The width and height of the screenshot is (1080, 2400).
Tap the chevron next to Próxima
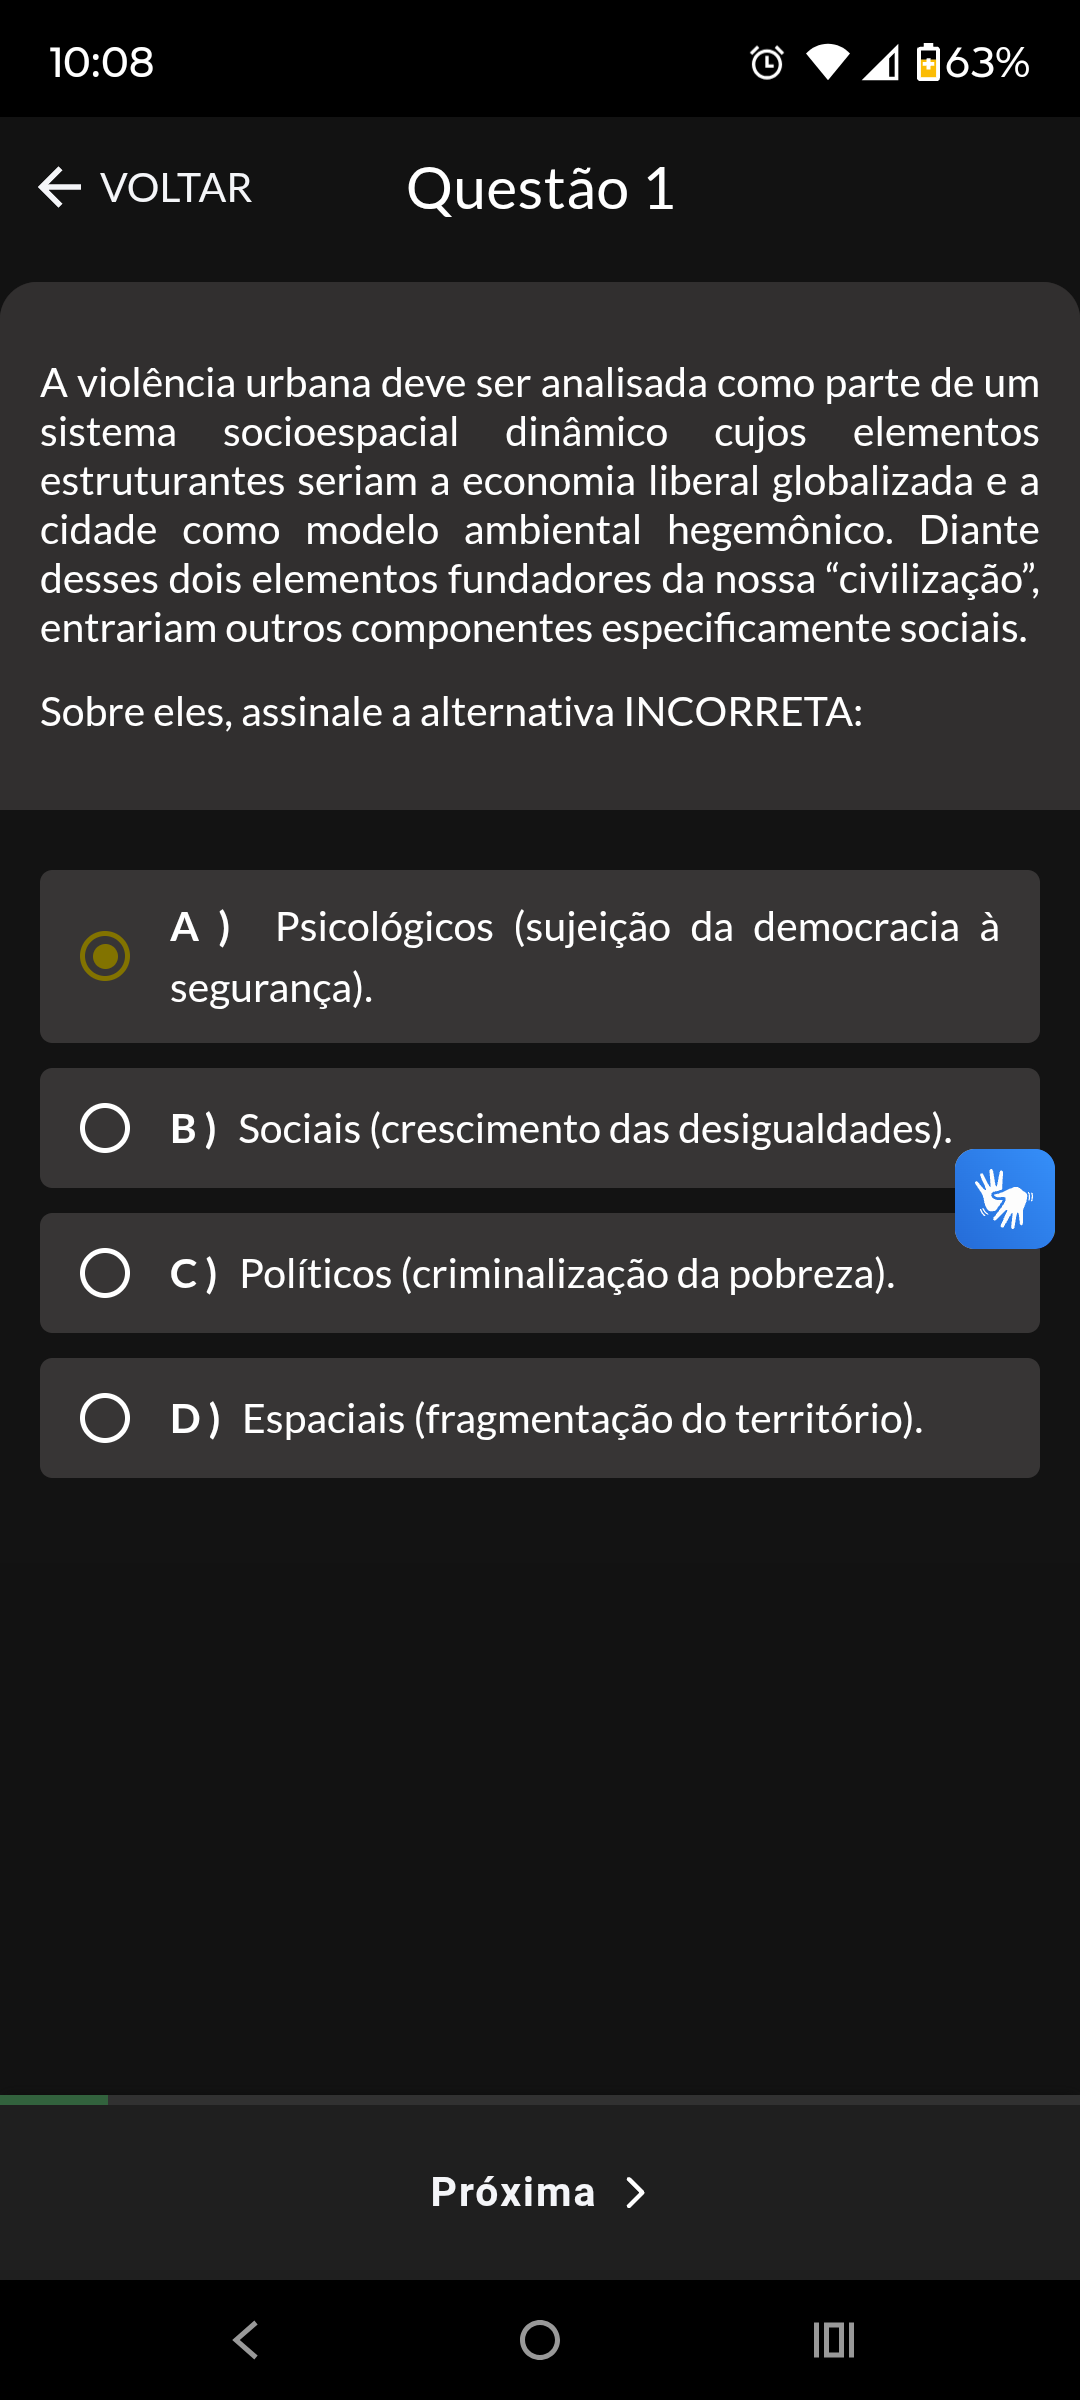pyautogui.click(x=635, y=2192)
